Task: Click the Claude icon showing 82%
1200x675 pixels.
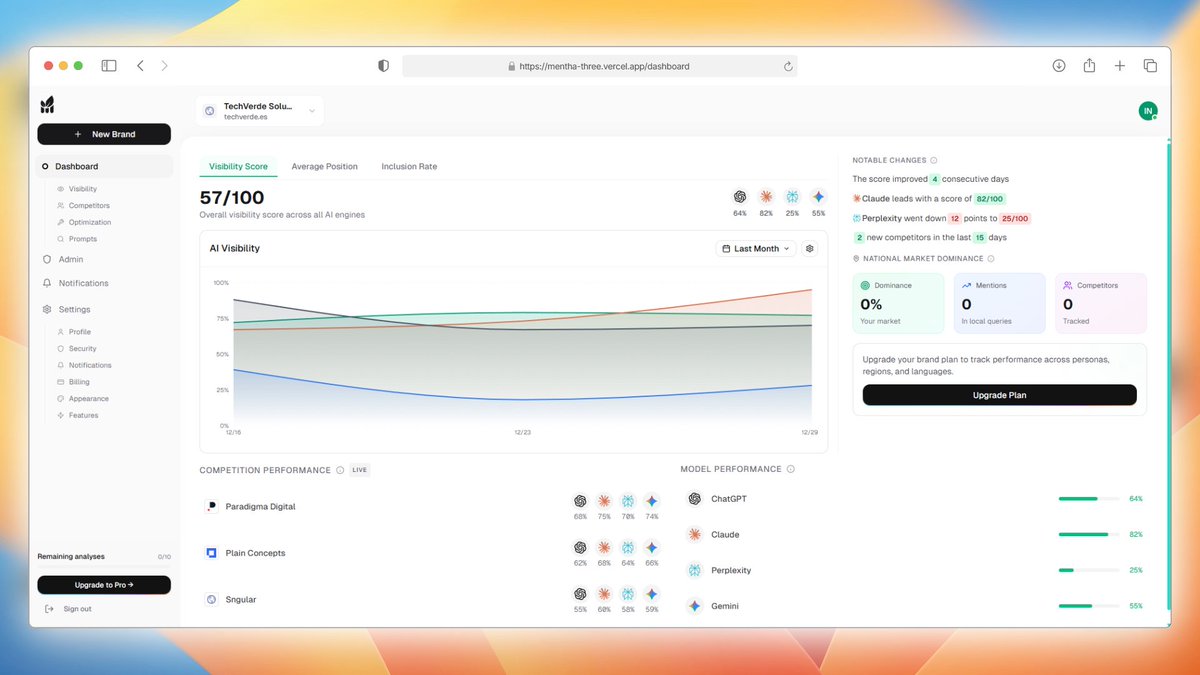Action: click(766, 197)
